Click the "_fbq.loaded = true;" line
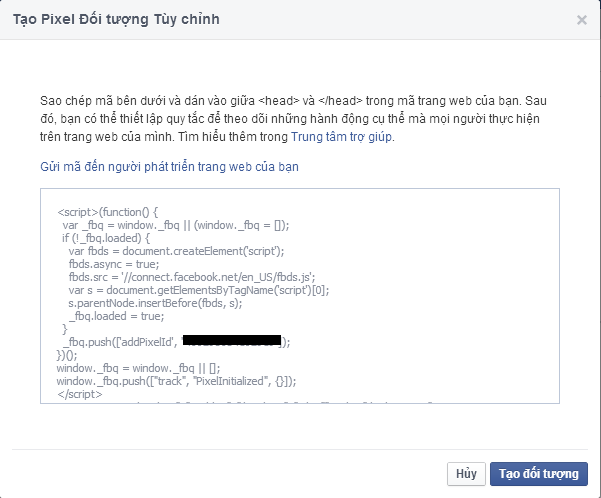 [117, 316]
